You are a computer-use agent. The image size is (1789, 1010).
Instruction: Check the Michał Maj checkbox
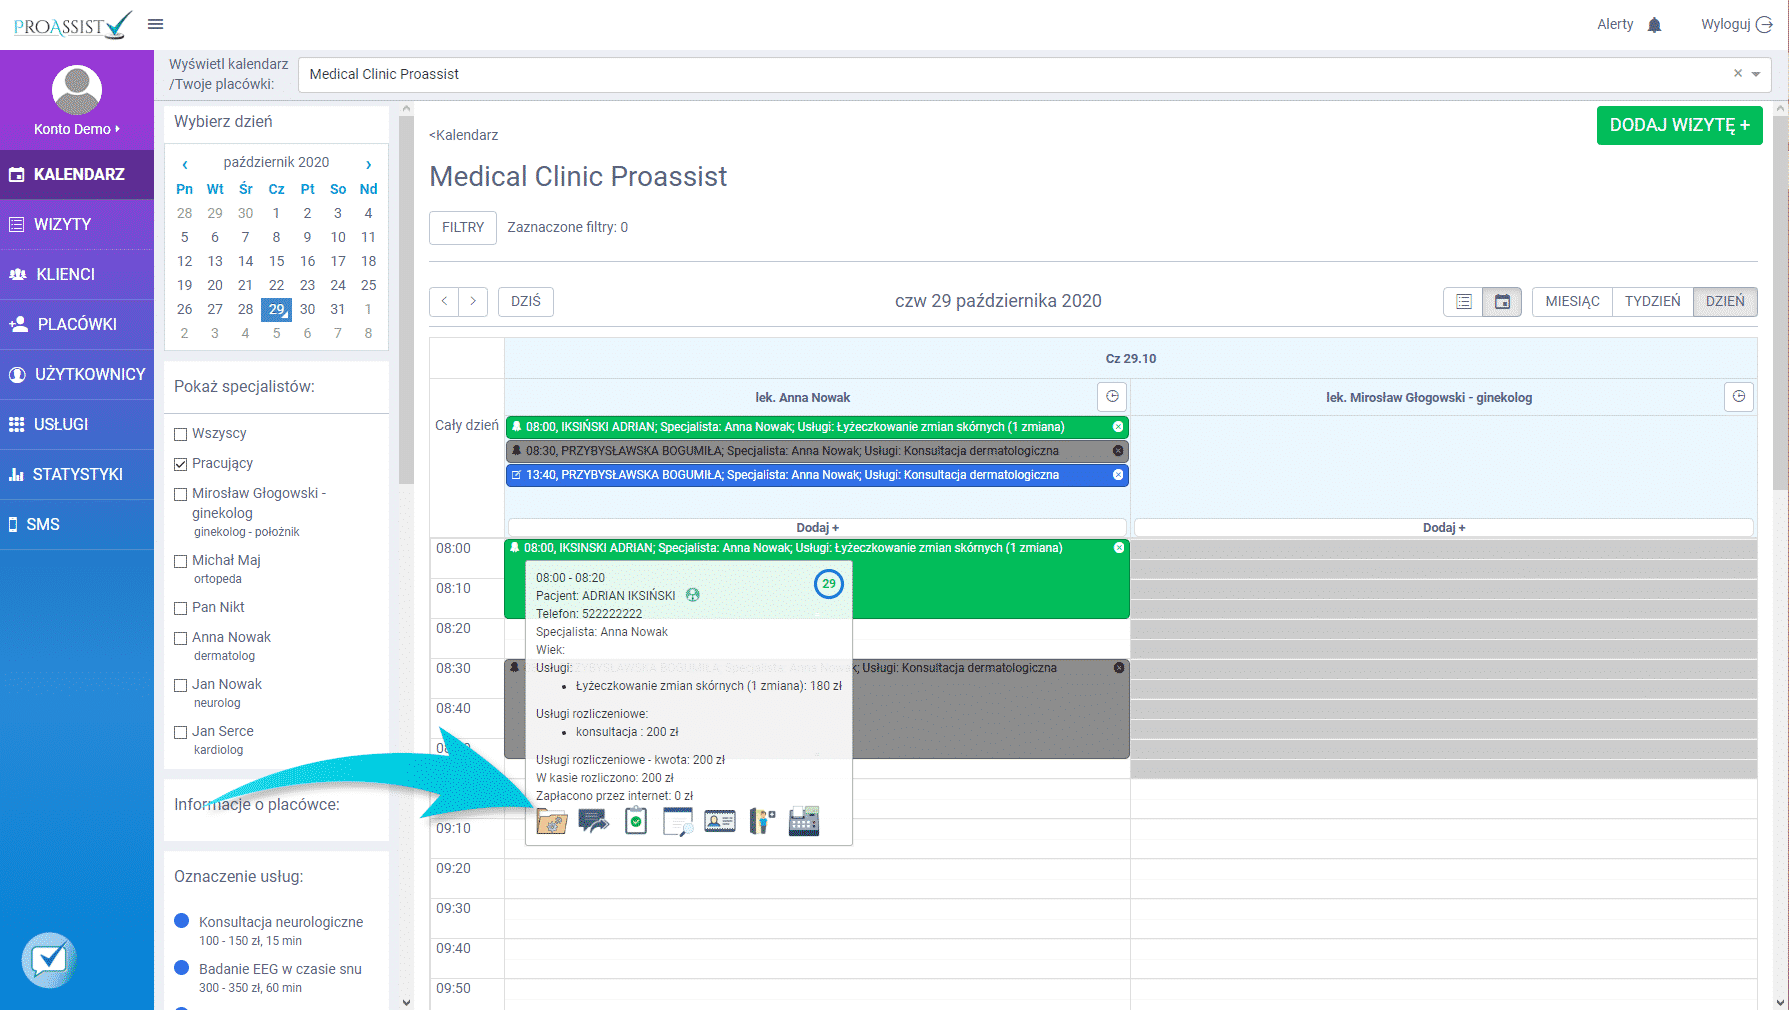point(181,561)
